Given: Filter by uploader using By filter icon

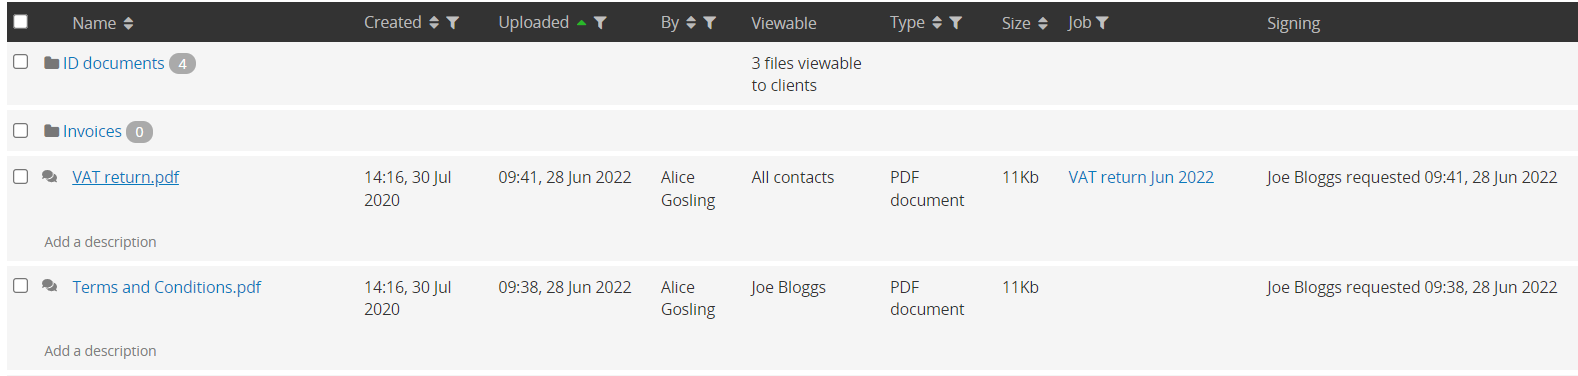Looking at the screenshot, I should coord(709,23).
